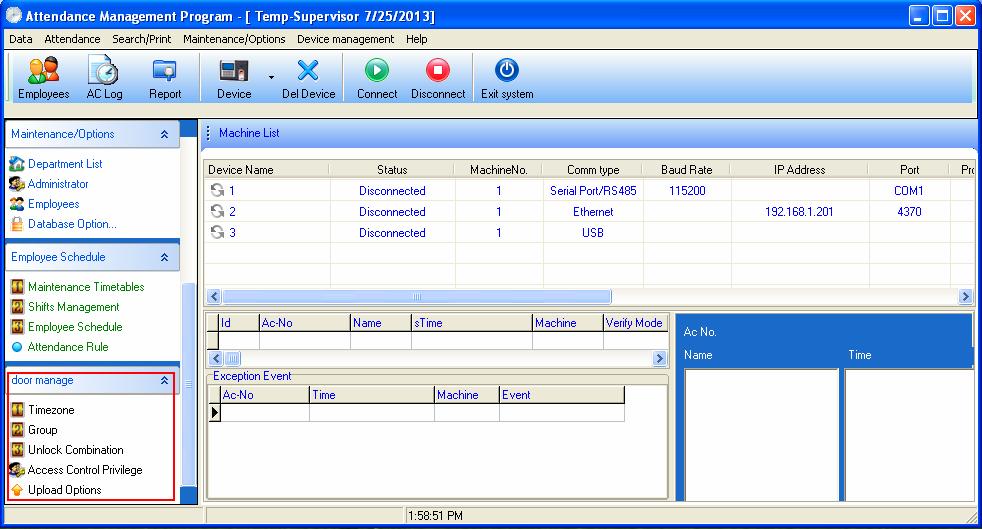Open the Access Control Privilege link
The width and height of the screenshot is (982, 529).
(x=85, y=470)
